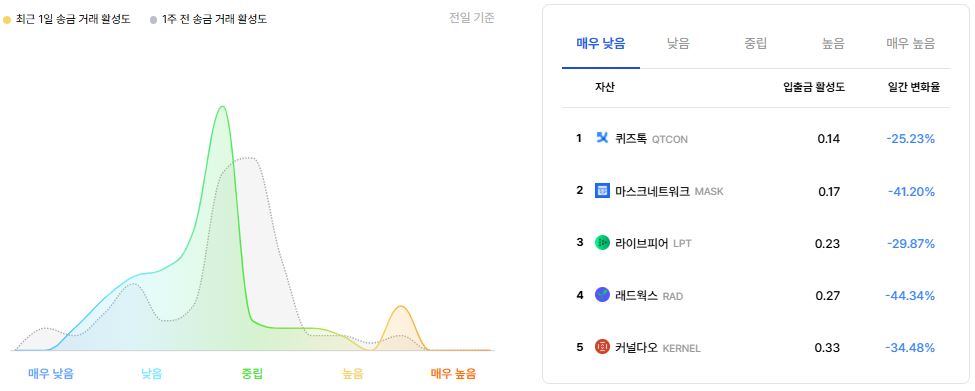Open the 중립 tab
The width and height of the screenshot is (975, 391).
pos(756,44)
